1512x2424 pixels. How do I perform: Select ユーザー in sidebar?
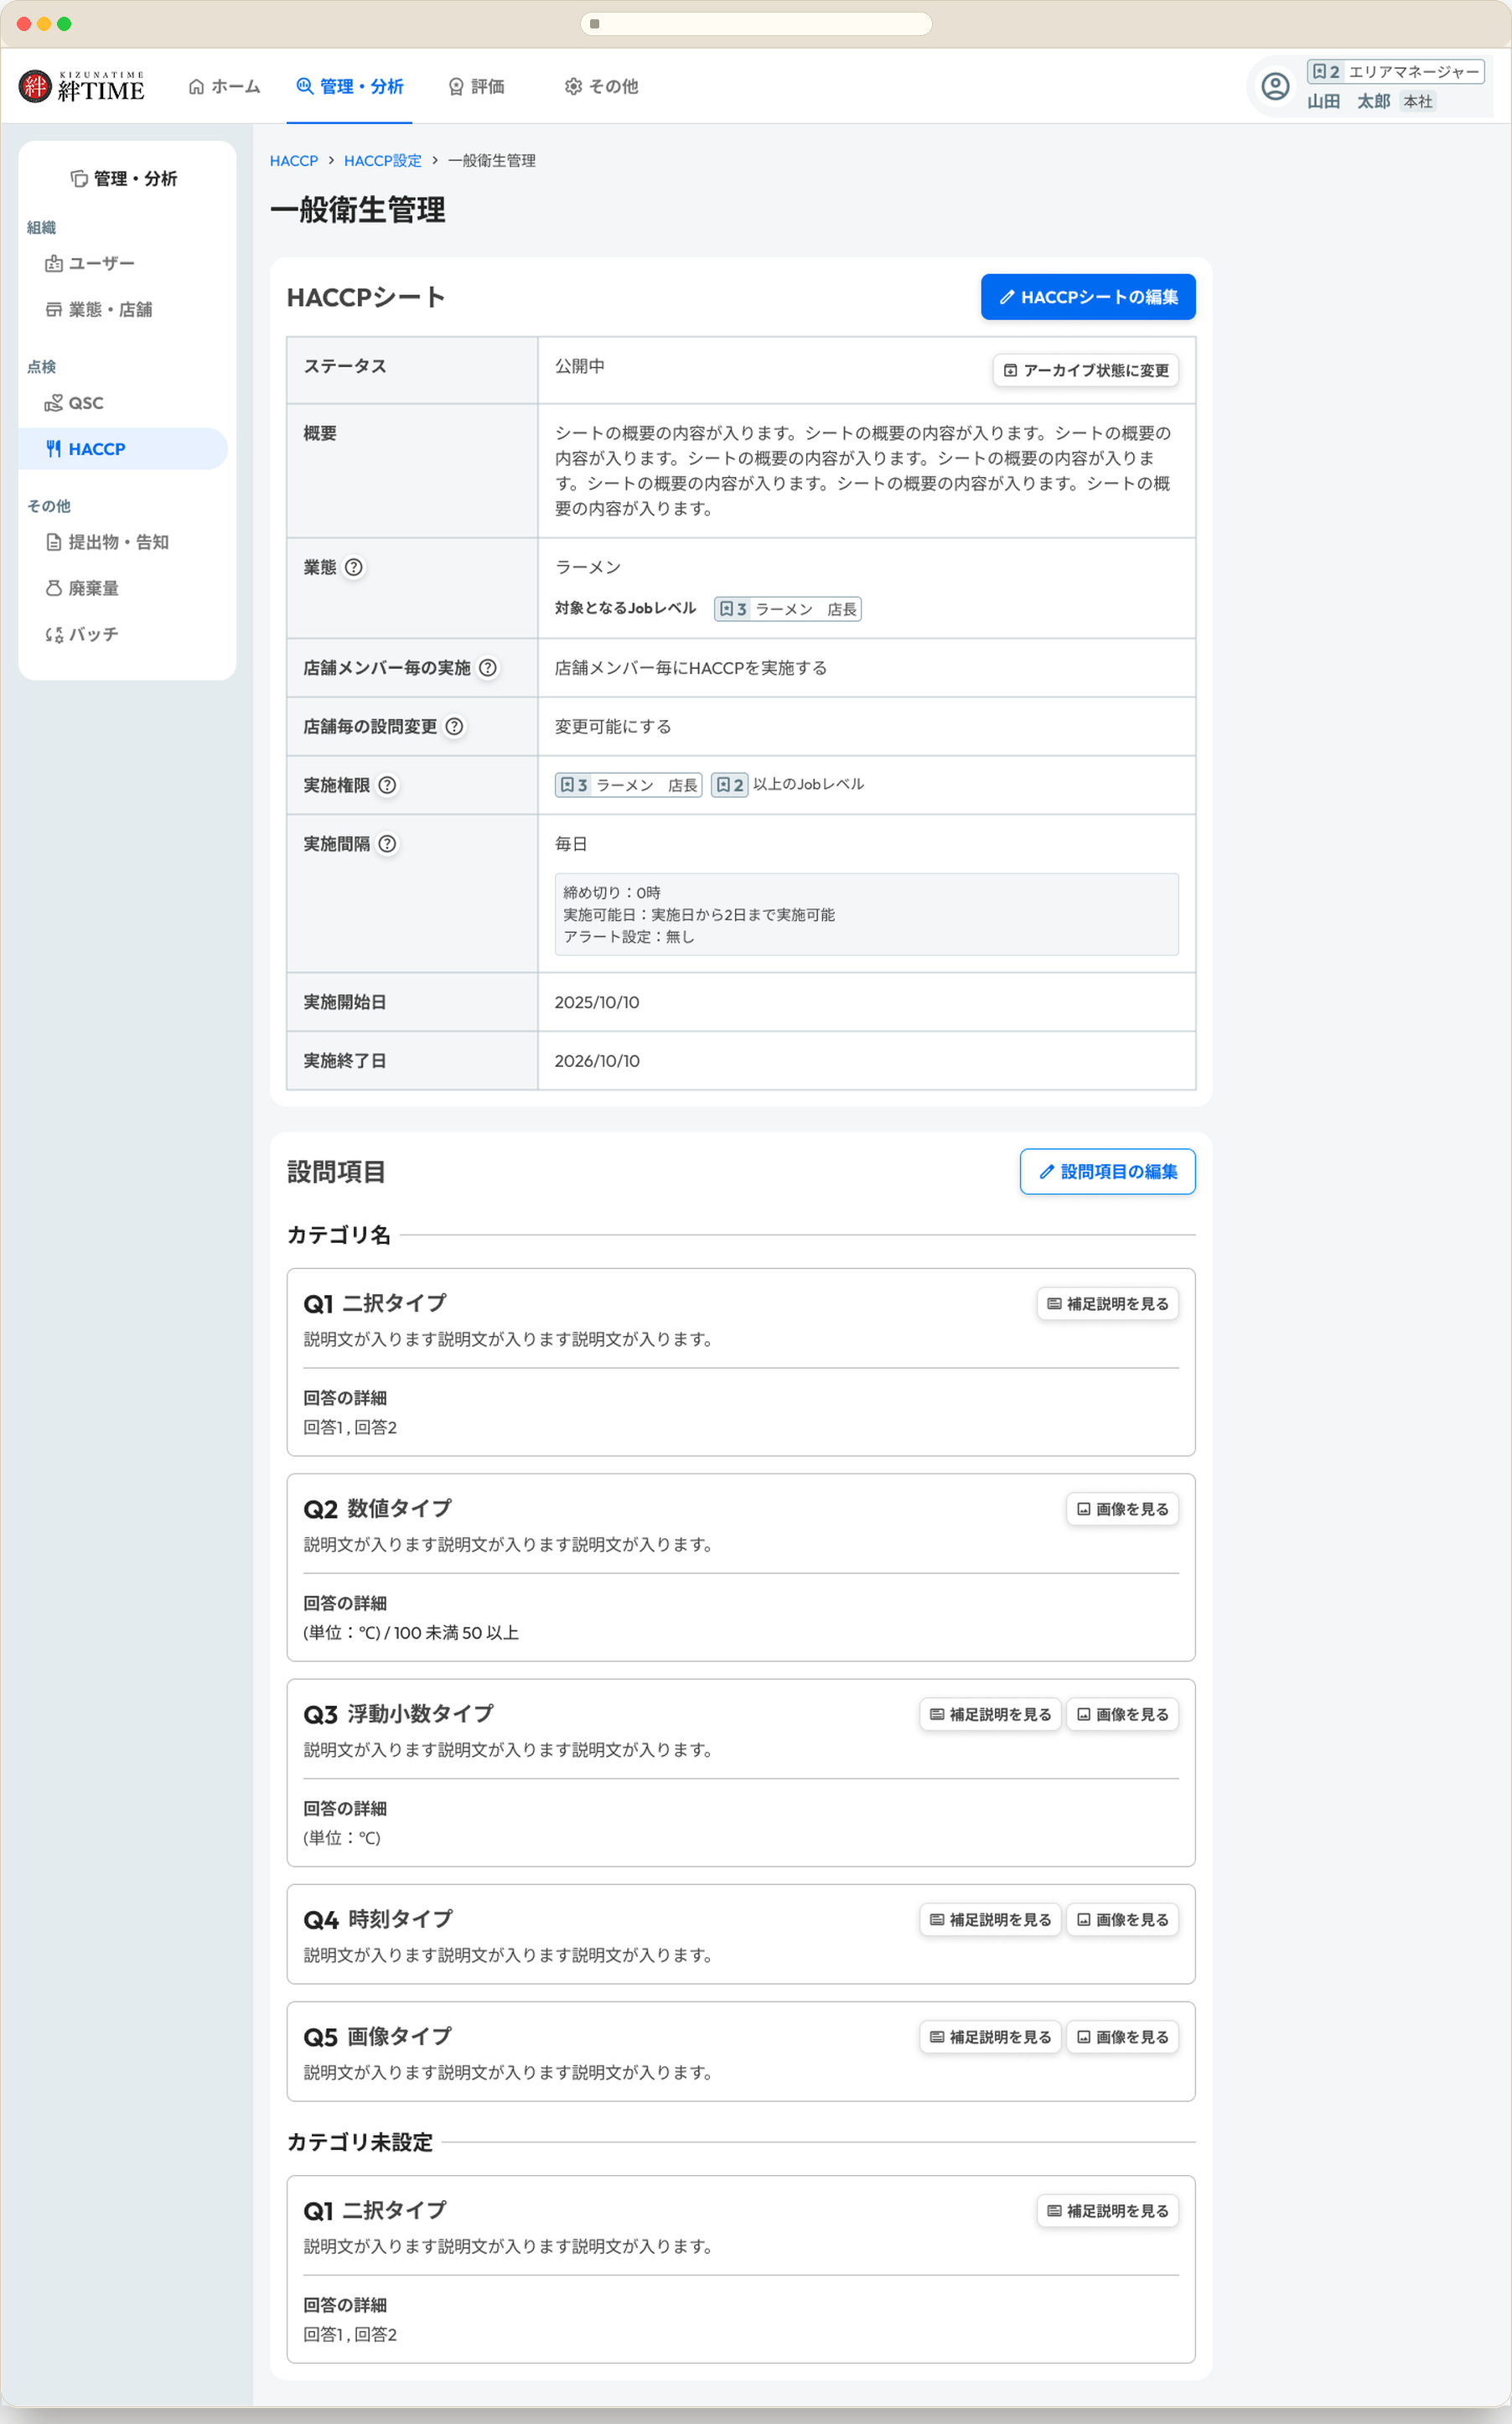pos(123,264)
